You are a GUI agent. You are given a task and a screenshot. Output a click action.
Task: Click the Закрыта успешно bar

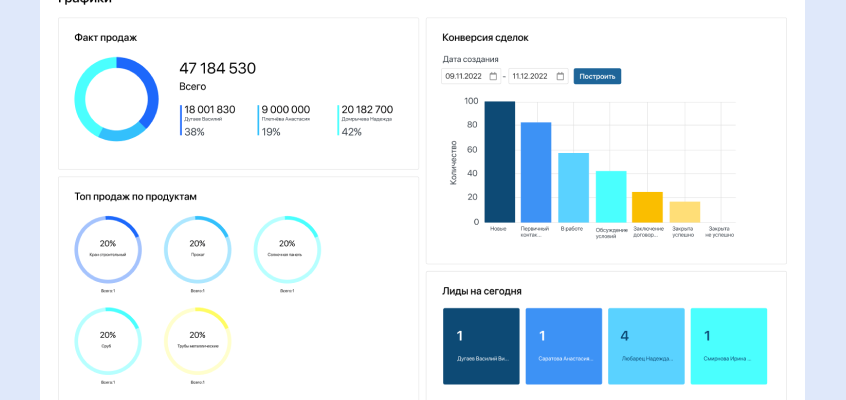pyautogui.click(x=685, y=212)
